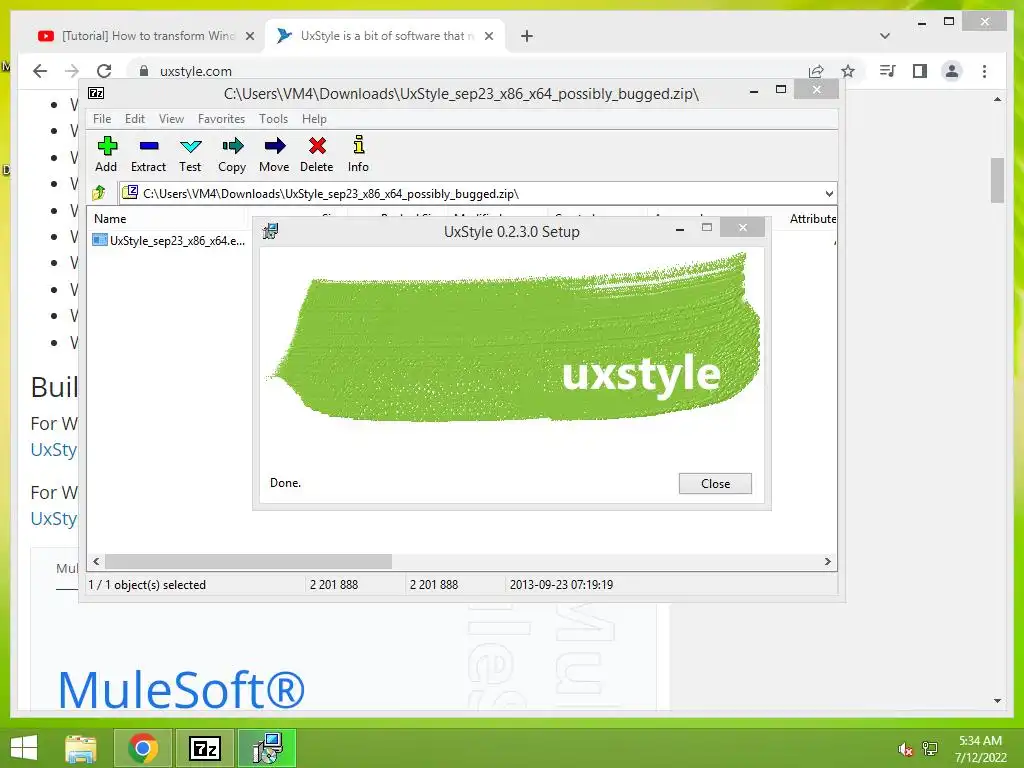Toggle the Chrome side panel
Image resolution: width=1024 pixels, height=768 pixels.
point(920,71)
